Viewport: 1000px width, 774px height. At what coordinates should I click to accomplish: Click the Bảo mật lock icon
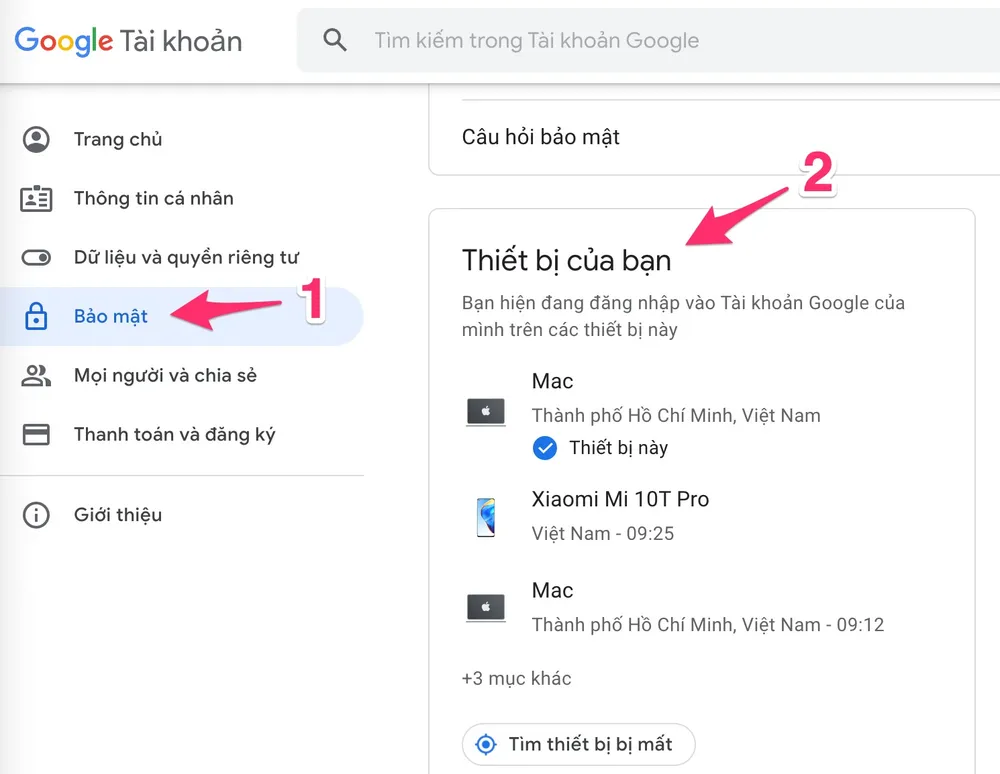(x=36, y=316)
